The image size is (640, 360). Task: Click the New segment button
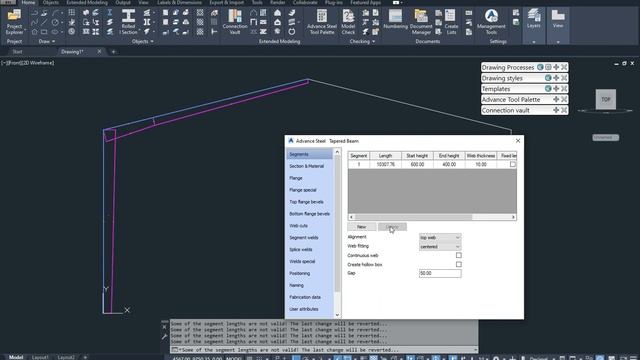click(362, 227)
